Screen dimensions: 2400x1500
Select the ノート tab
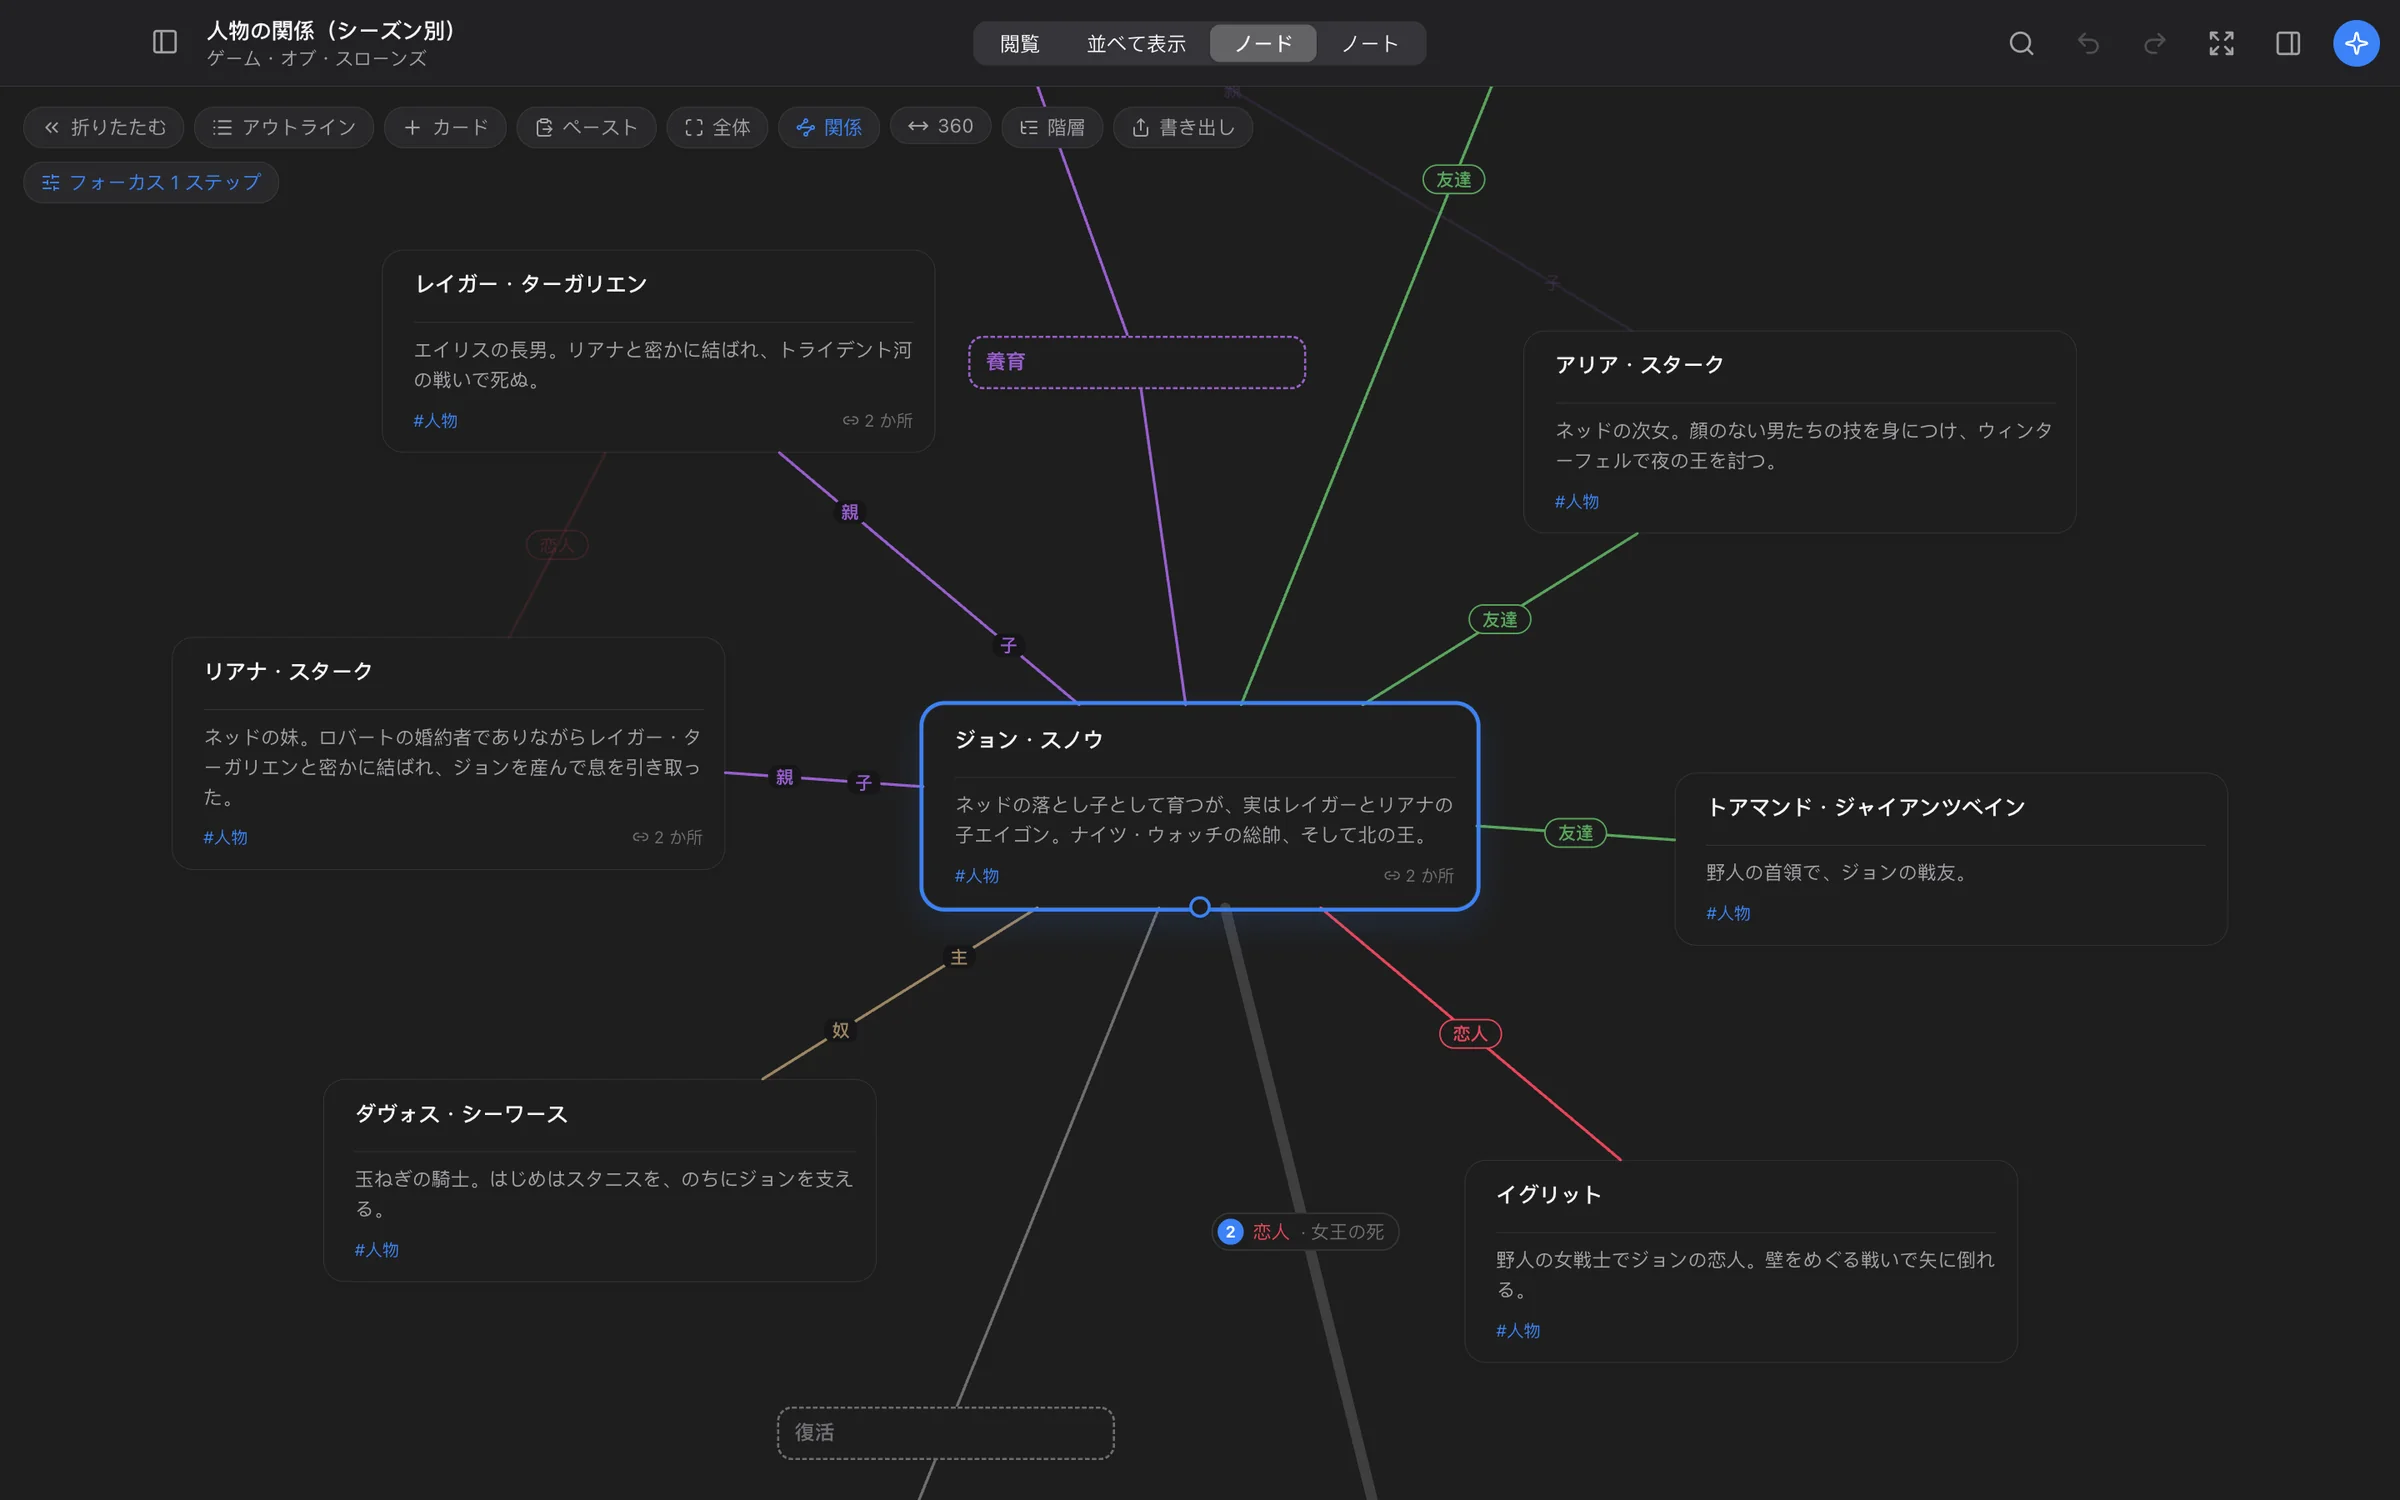coord(1369,43)
